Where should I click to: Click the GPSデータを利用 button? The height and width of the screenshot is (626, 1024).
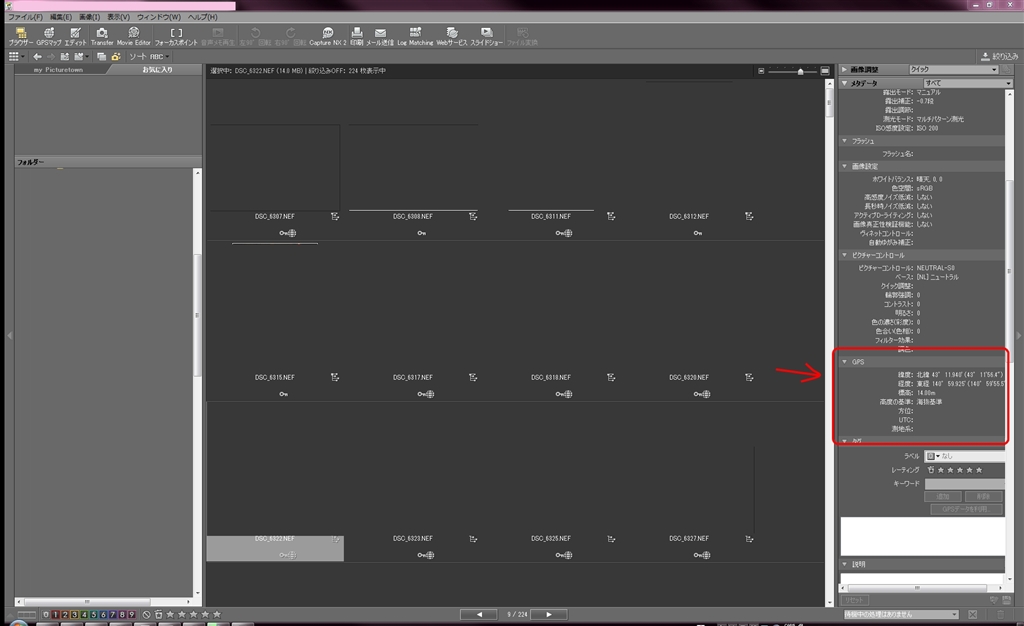coord(965,509)
